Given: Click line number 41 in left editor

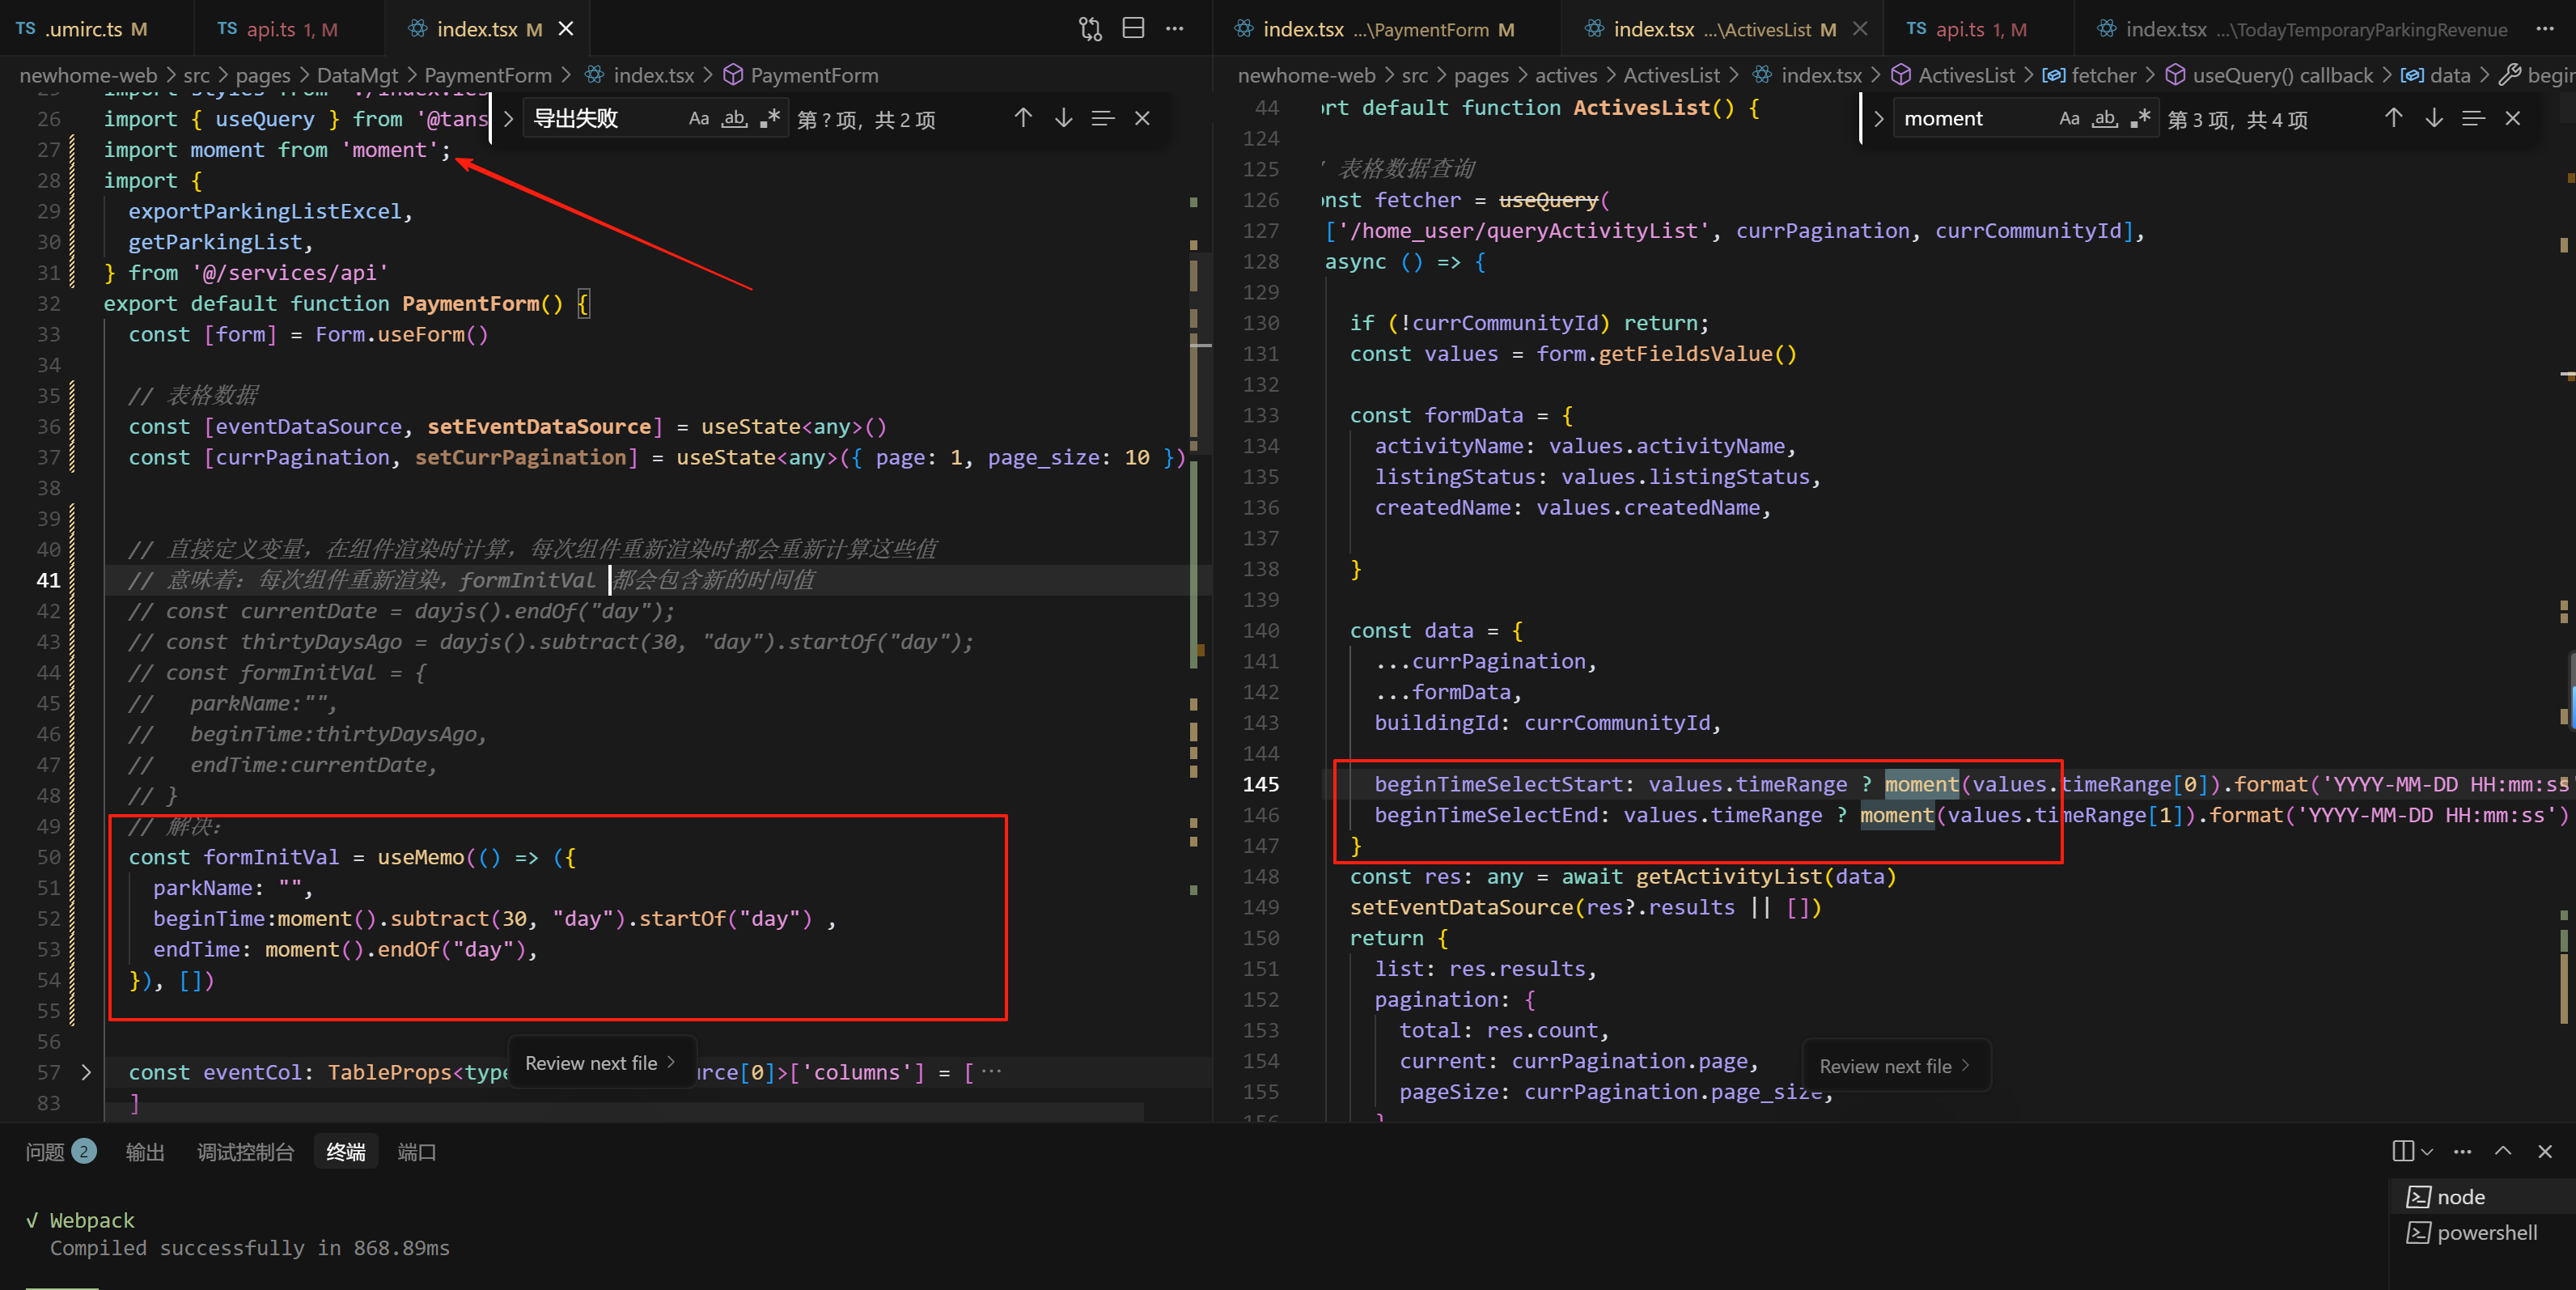Looking at the screenshot, I should (x=48, y=580).
